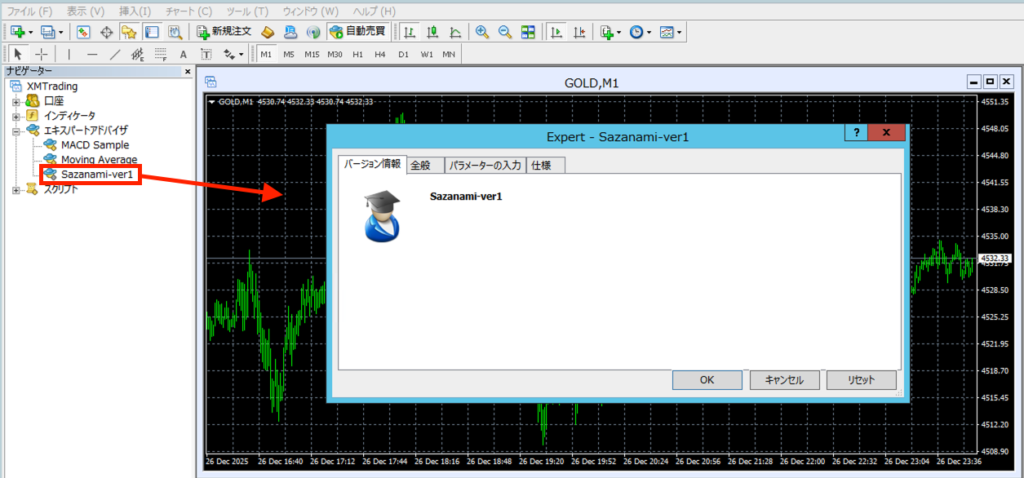Expand the 口座 (Accounts) tree node
Viewport: 1024px width, 478px height.
click(16, 101)
